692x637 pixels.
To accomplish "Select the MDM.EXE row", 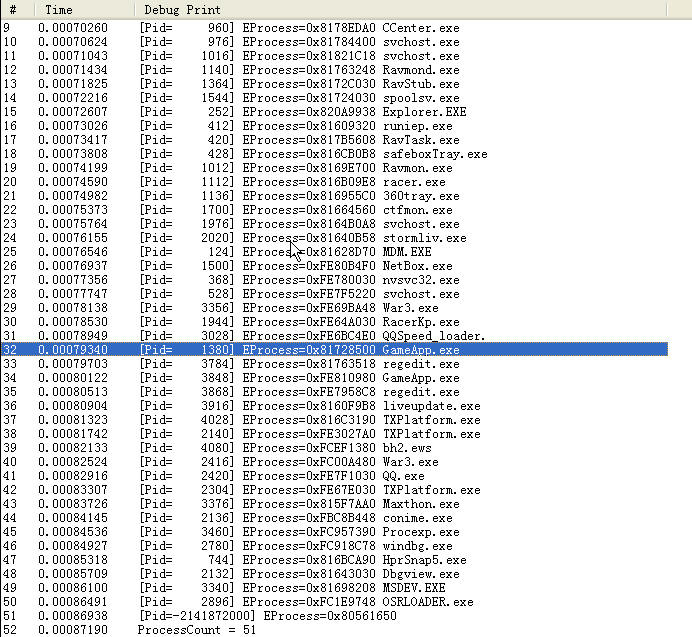I will point(335,252).
